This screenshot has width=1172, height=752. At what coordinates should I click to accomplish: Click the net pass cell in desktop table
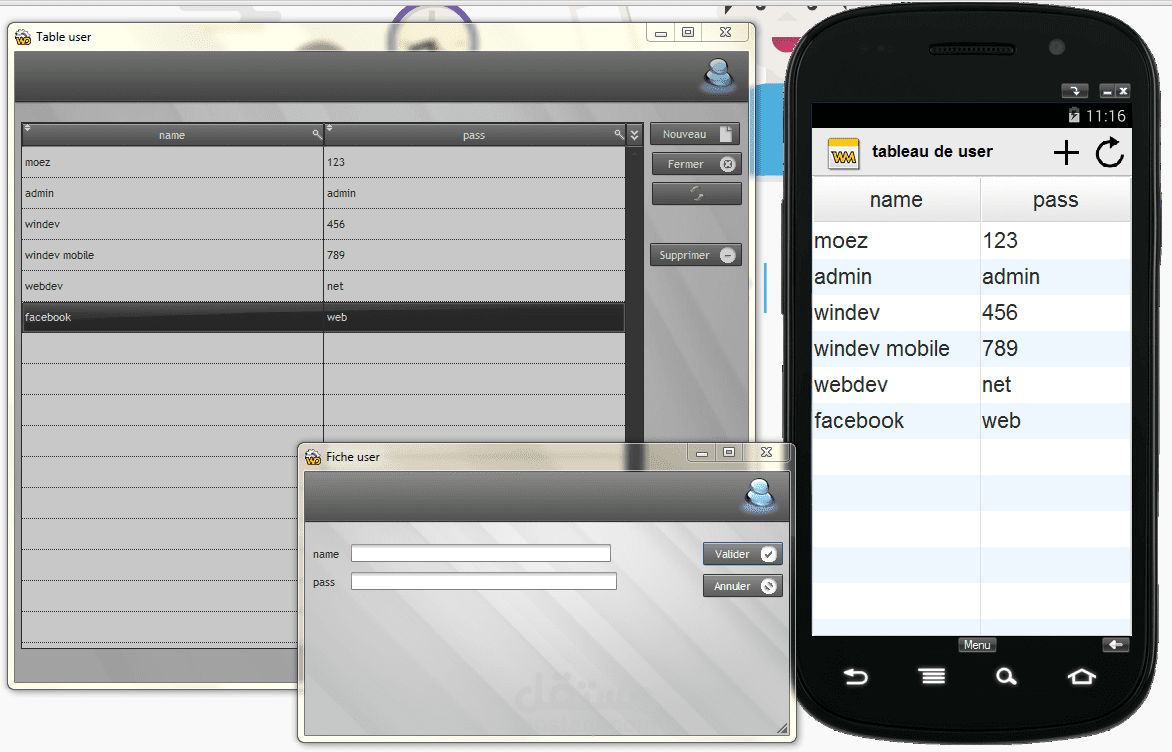tap(474, 286)
